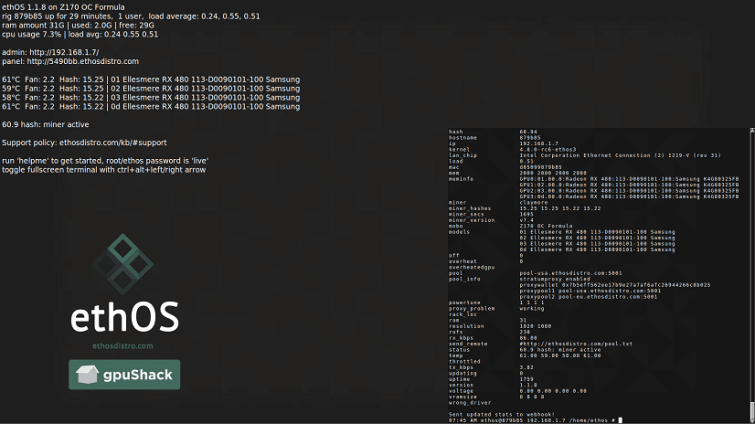Click the large 'ethOS' wordmark text
Viewport: 755px width, 424px height.
124,317
